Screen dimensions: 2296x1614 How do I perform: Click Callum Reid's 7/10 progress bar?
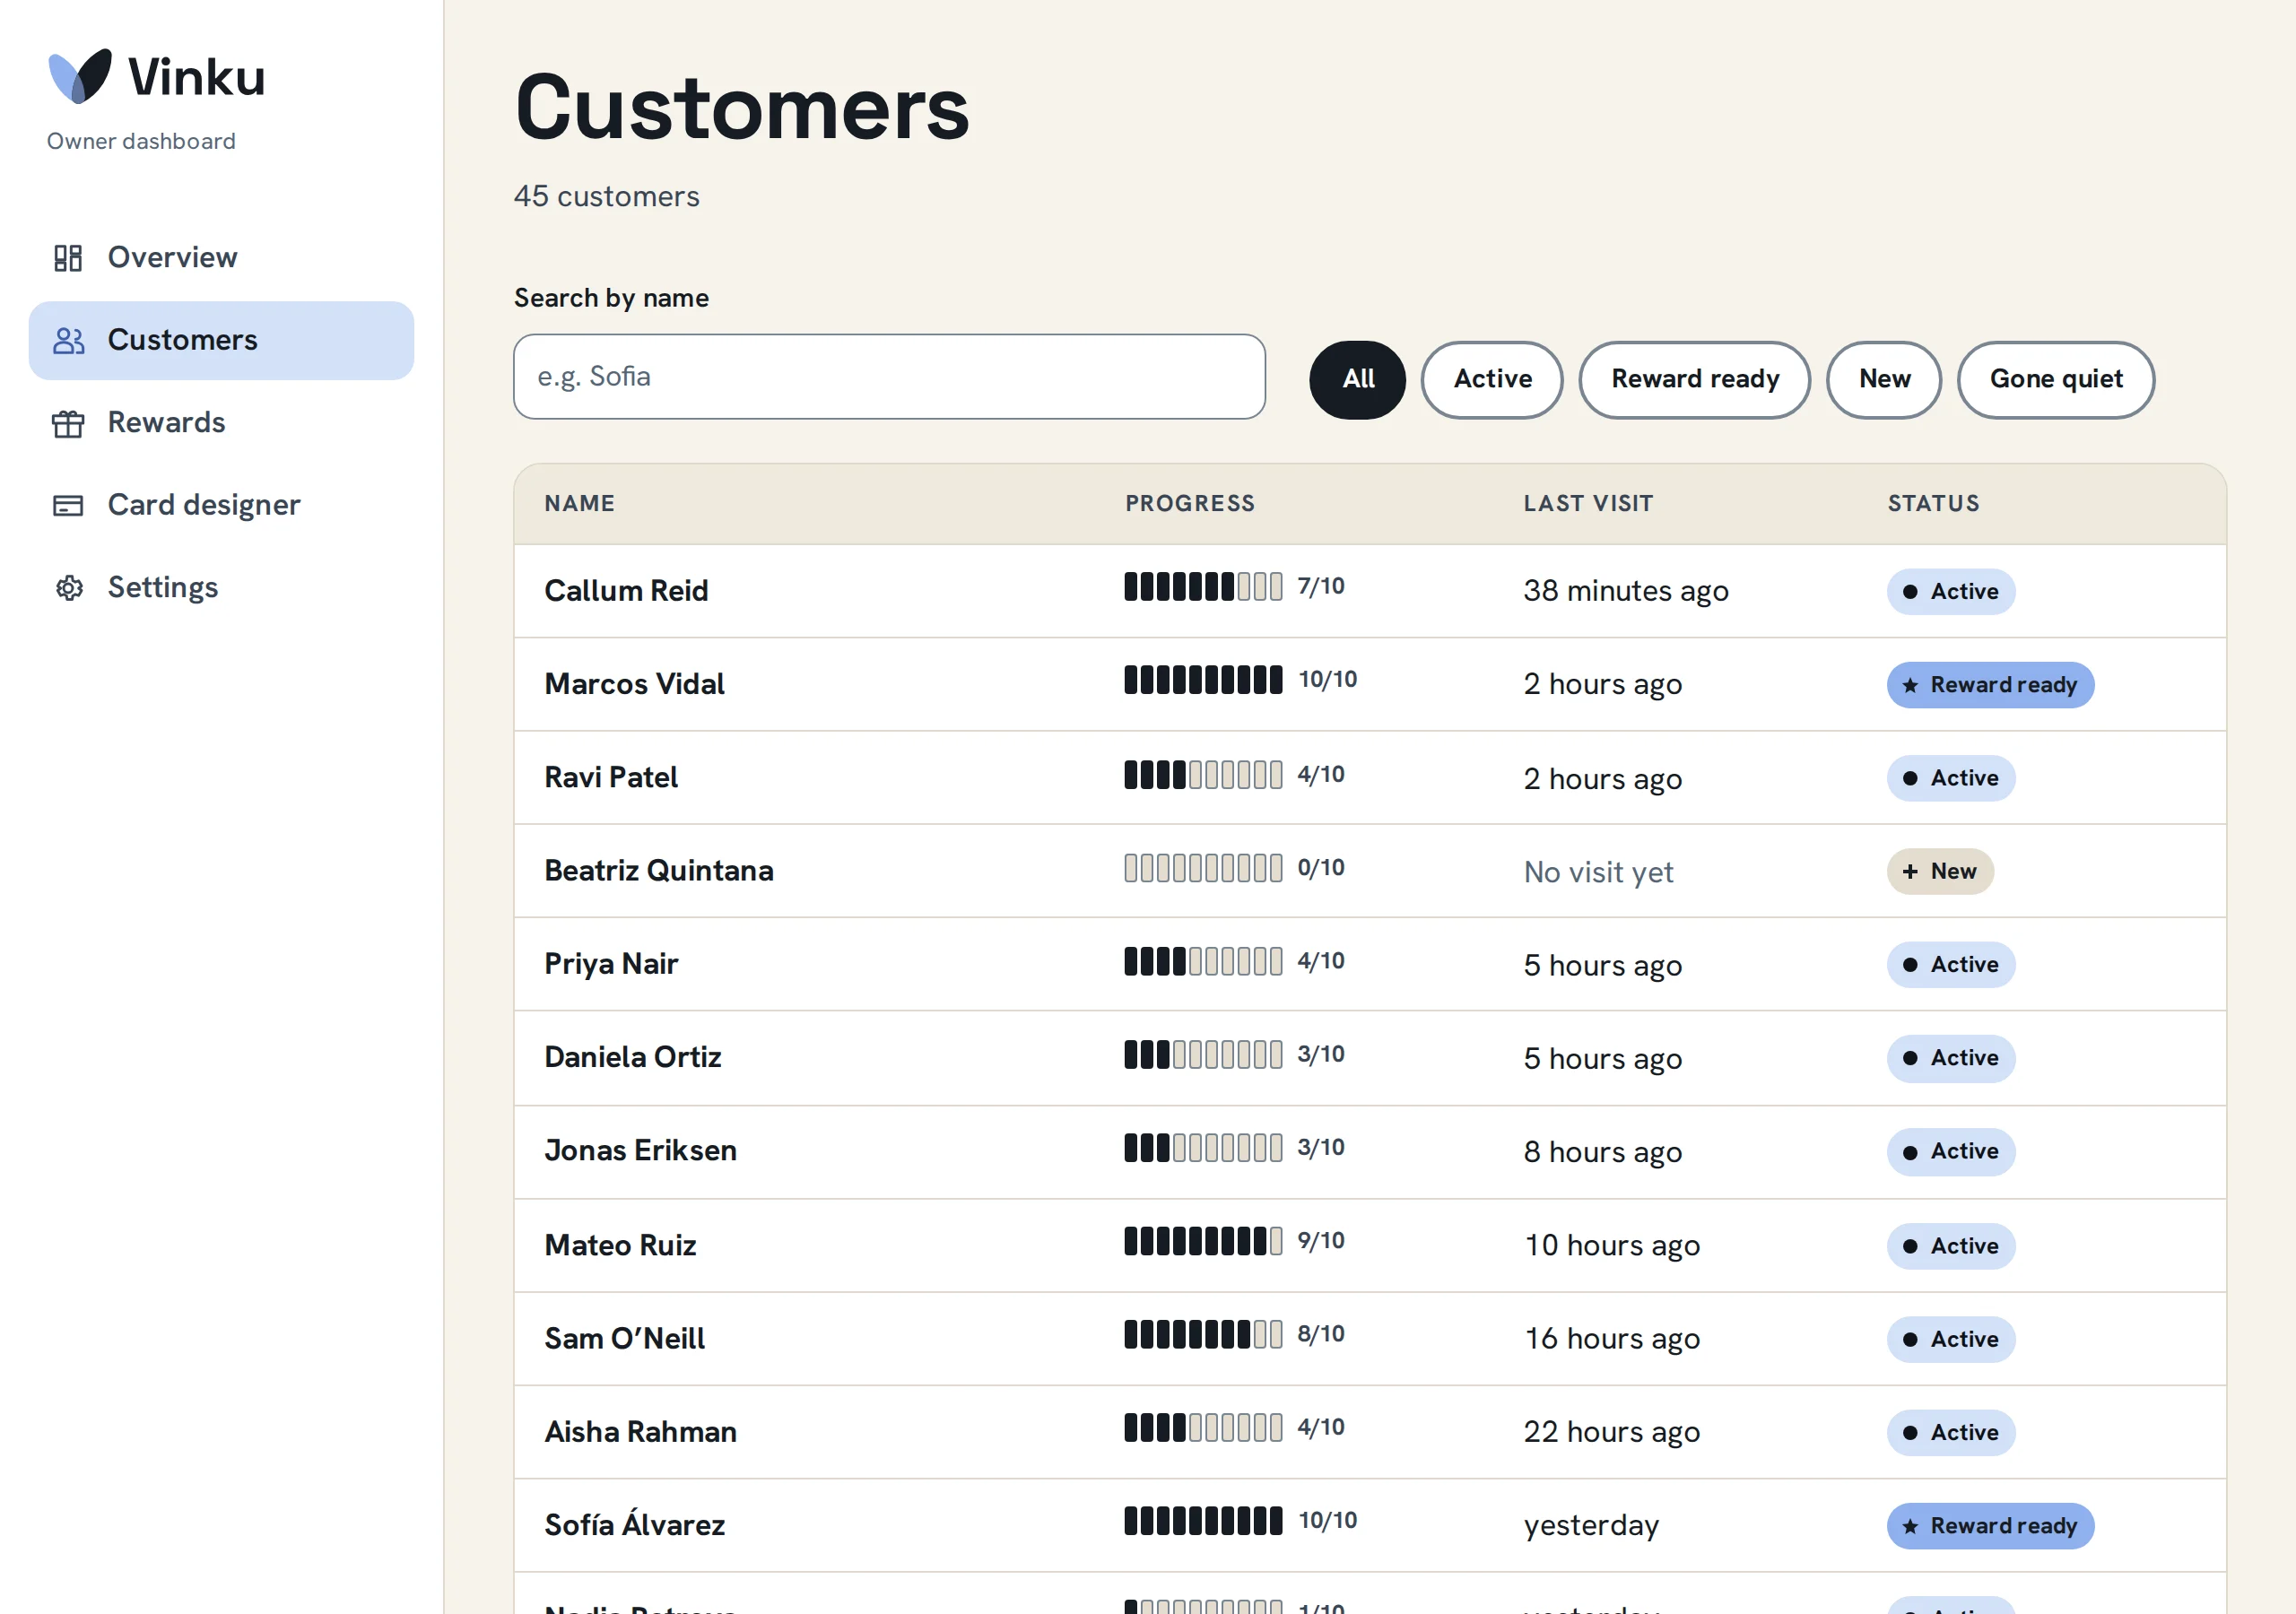pyautogui.click(x=1203, y=587)
